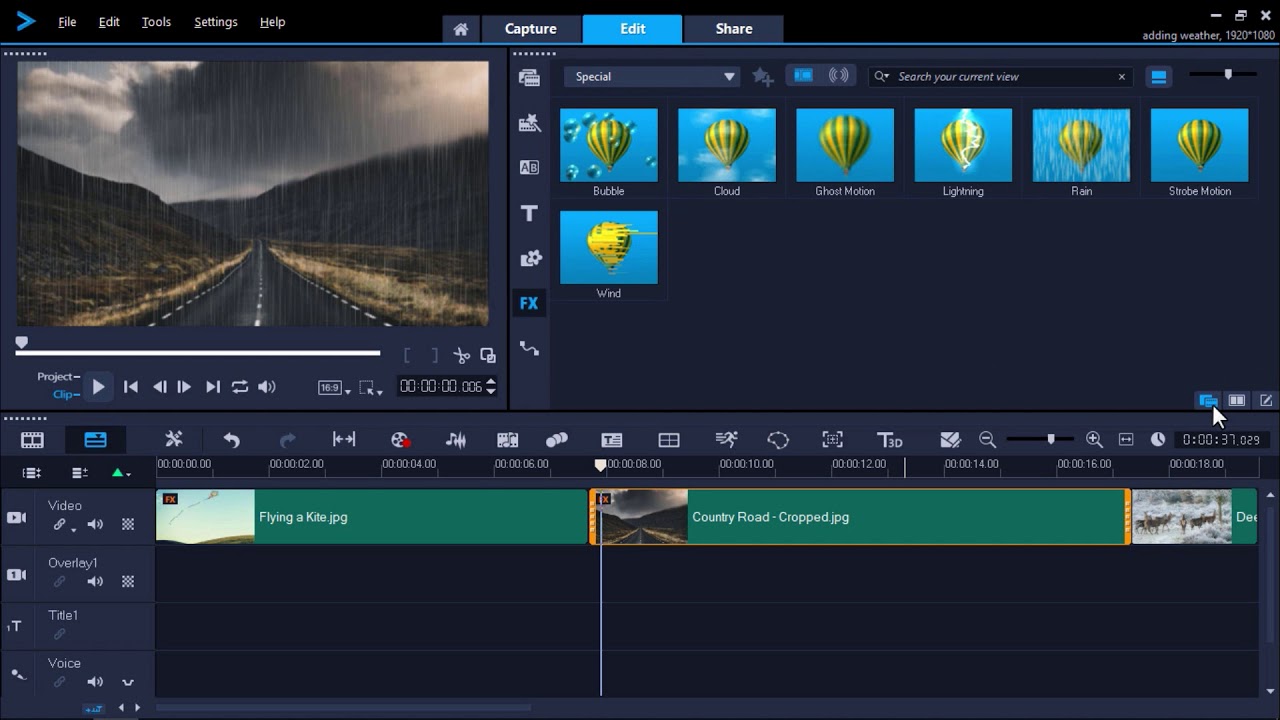Open the Mask Creator icon
Image resolution: width=1280 pixels, height=720 pixels.
pyautogui.click(x=778, y=440)
